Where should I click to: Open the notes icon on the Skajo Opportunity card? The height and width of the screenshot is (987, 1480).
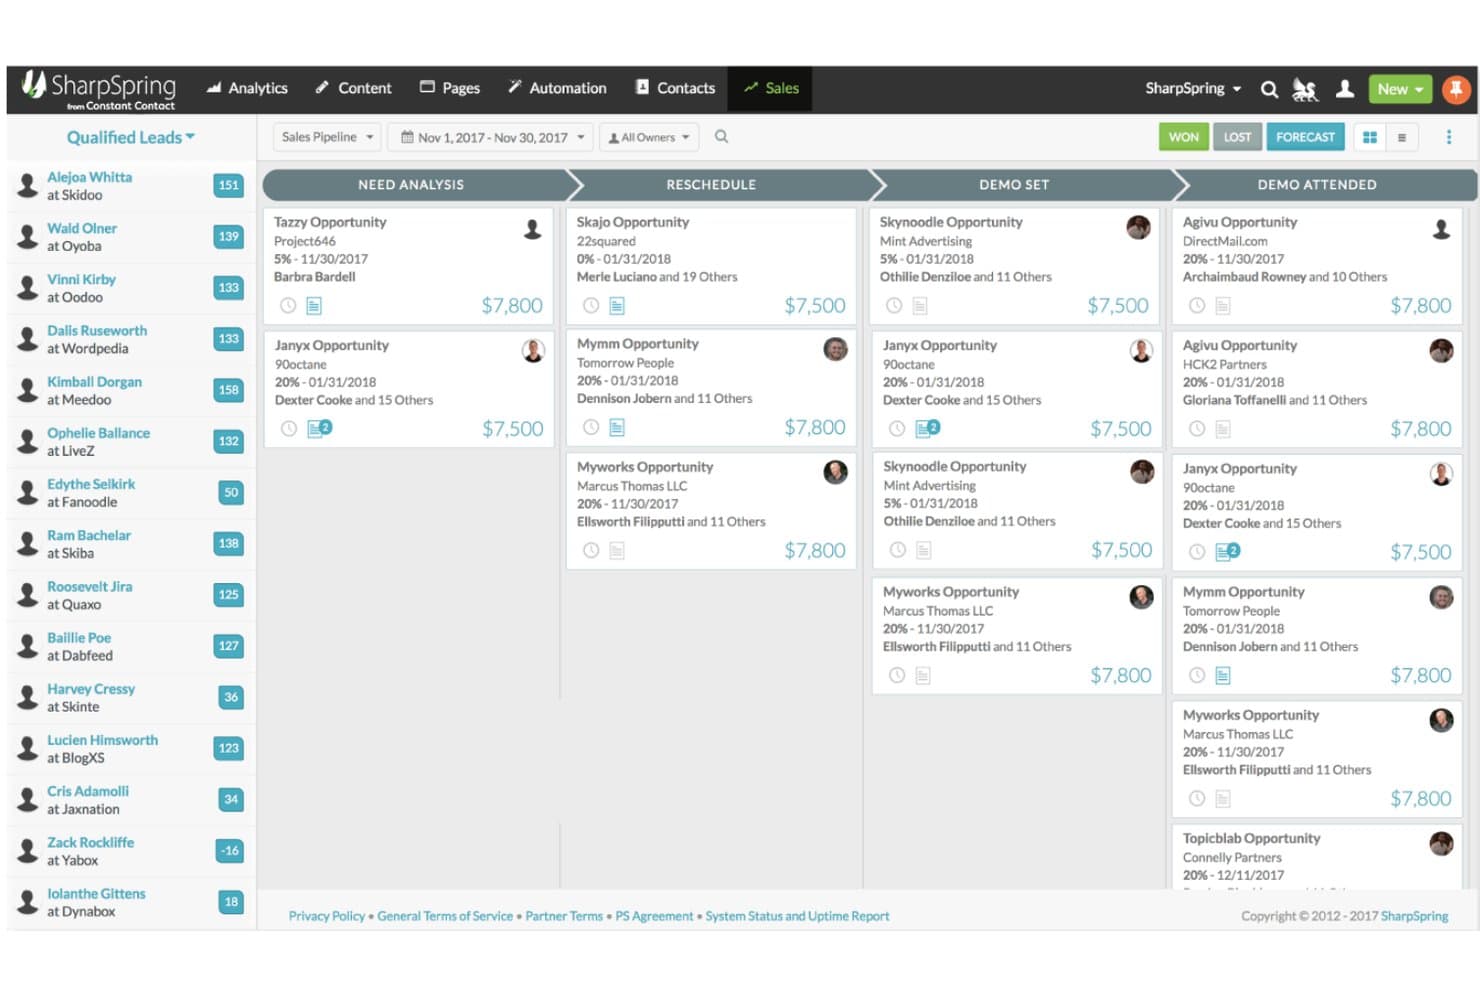pos(617,305)
